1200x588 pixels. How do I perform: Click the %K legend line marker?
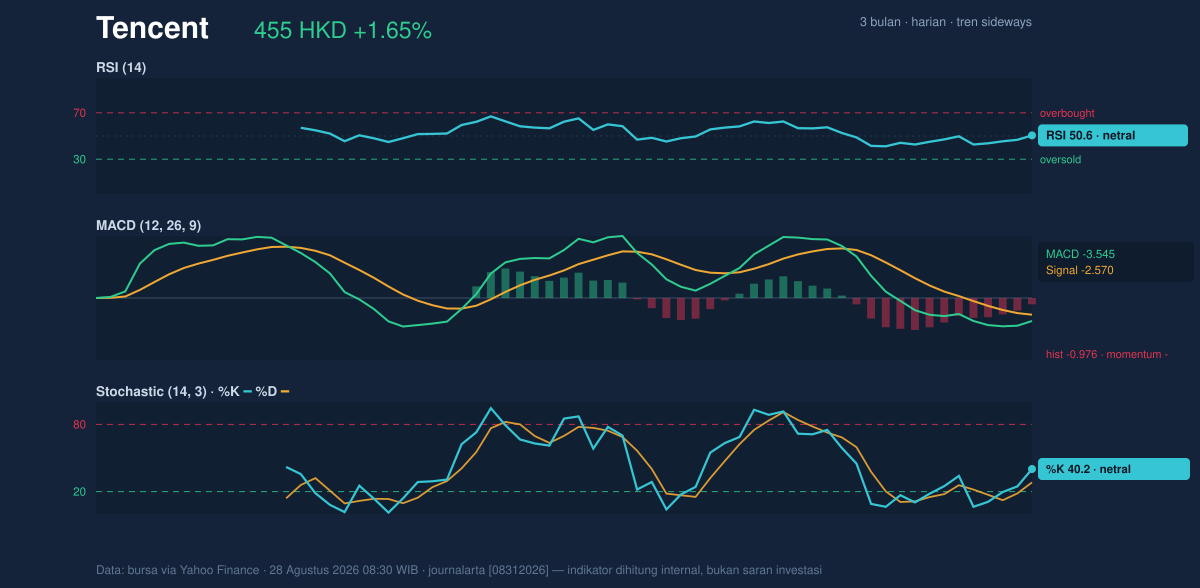click(x=247, y=391)
